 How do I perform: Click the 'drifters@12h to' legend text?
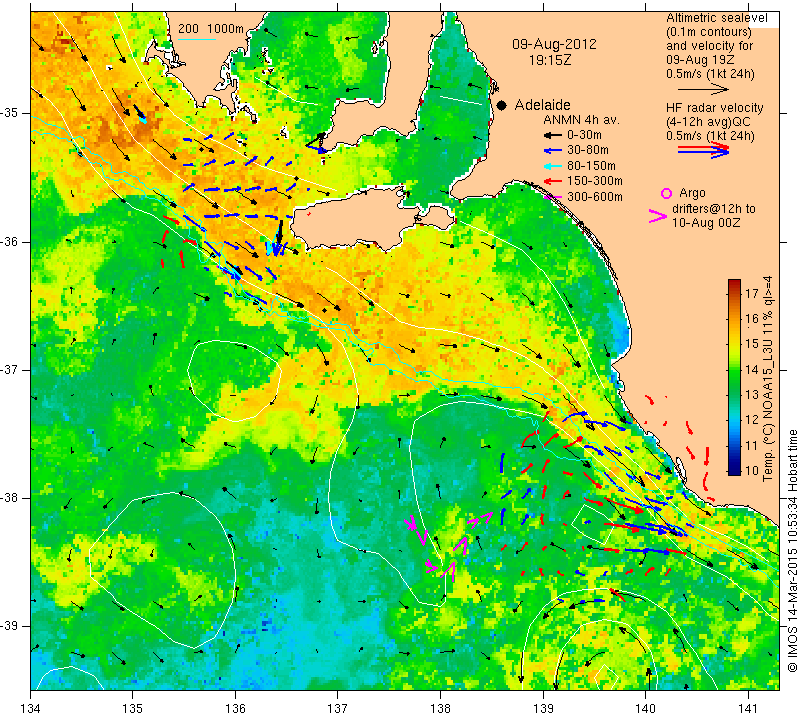714,209
